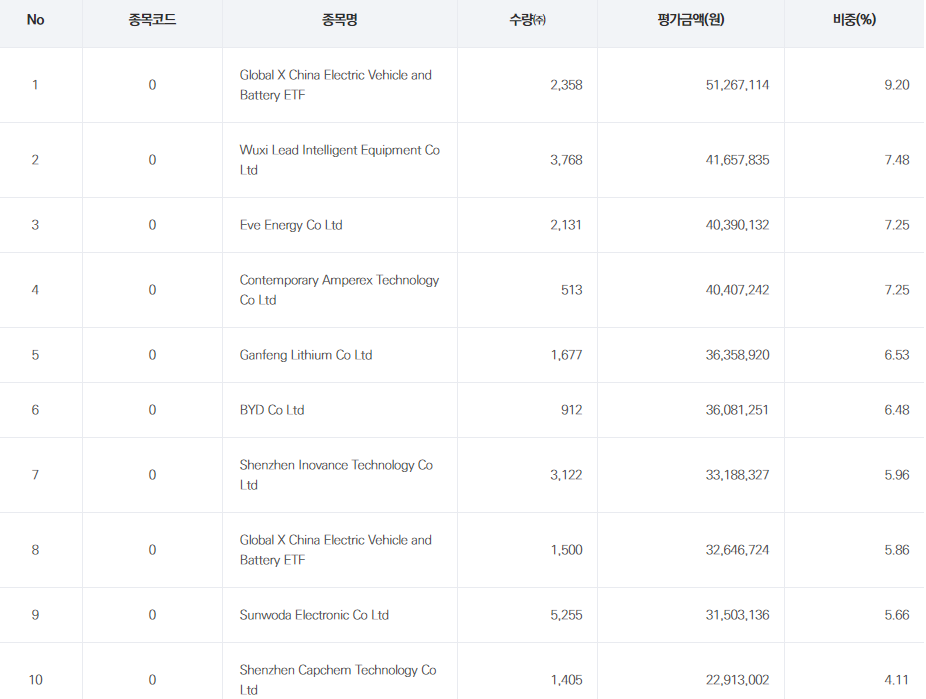
Task: Click row number 3
Action: click(35, 225)
